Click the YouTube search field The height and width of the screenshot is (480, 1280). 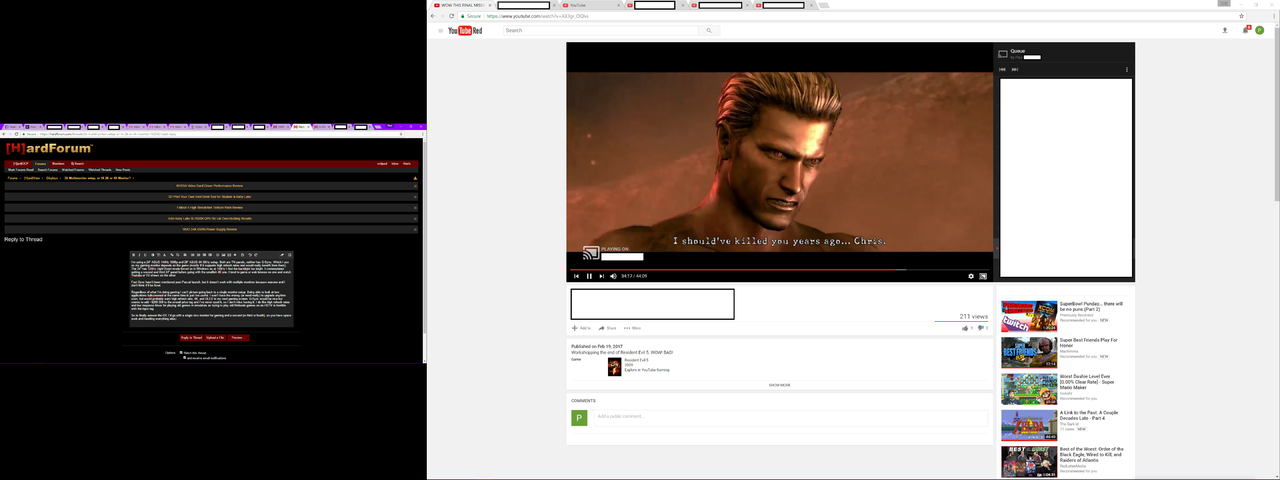pyautogui.click(x=600, y=31)
